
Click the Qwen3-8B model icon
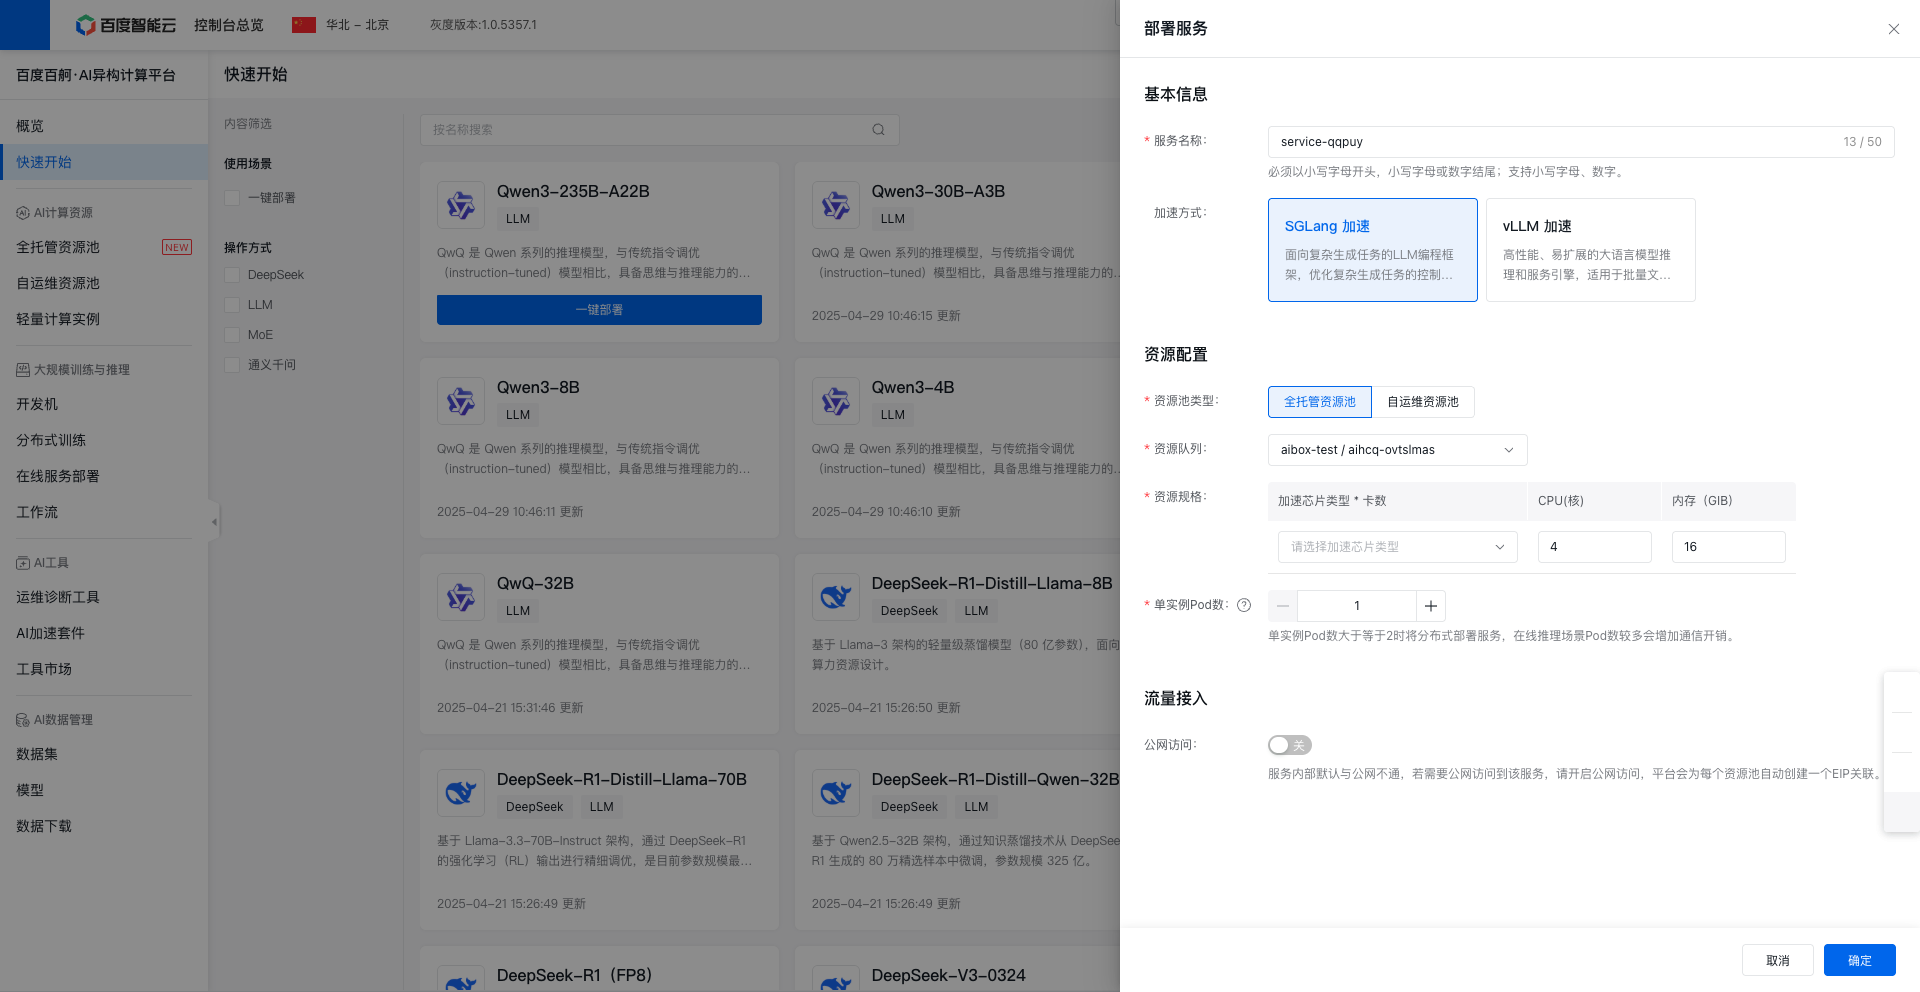coord(461,401)
